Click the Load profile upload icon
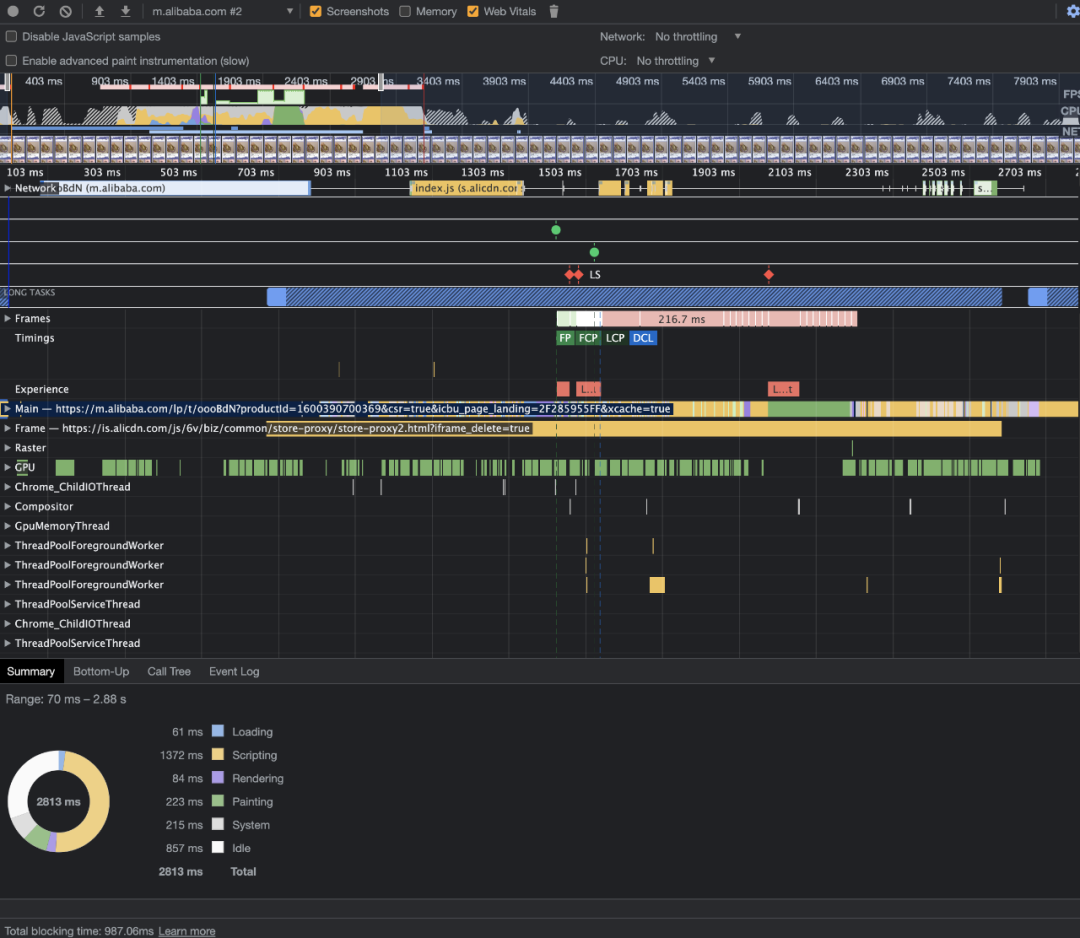This screenshot has width=1080, height=938. pyautogui.click(x=99, y=11)
